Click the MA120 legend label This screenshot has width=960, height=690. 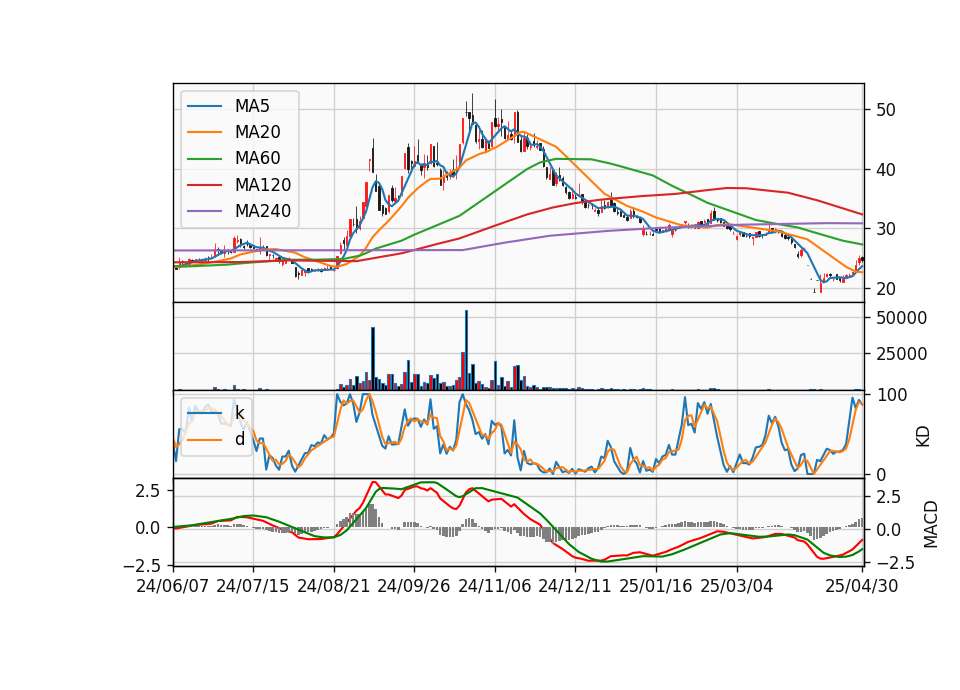263,185
